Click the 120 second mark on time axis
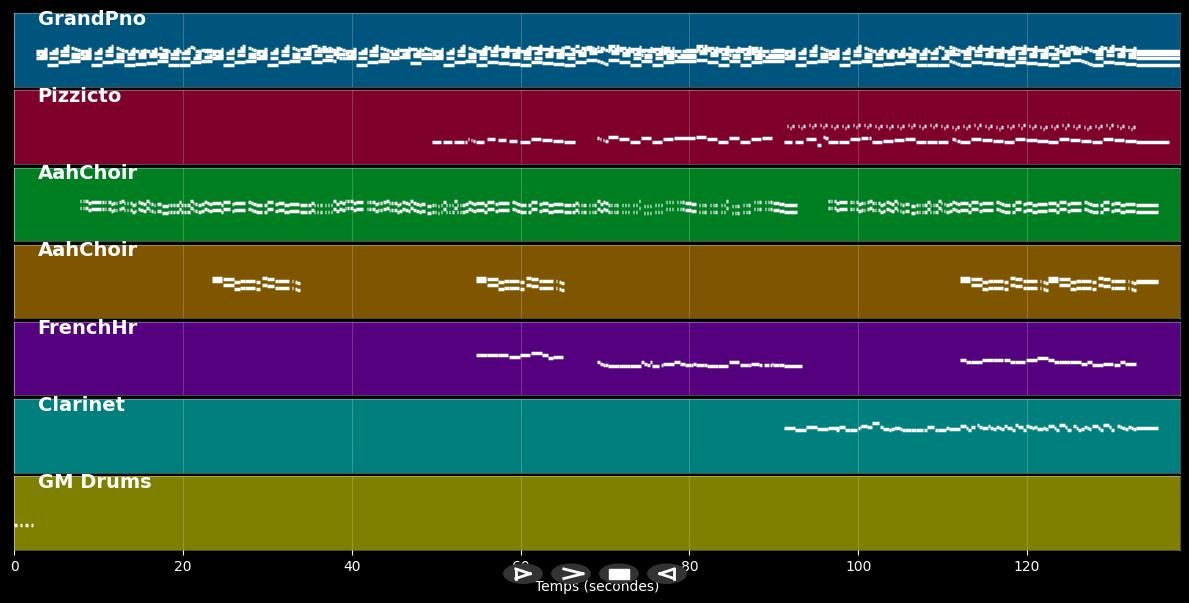The height and width of the screenshot is (603, 1189). [1027, 566]
